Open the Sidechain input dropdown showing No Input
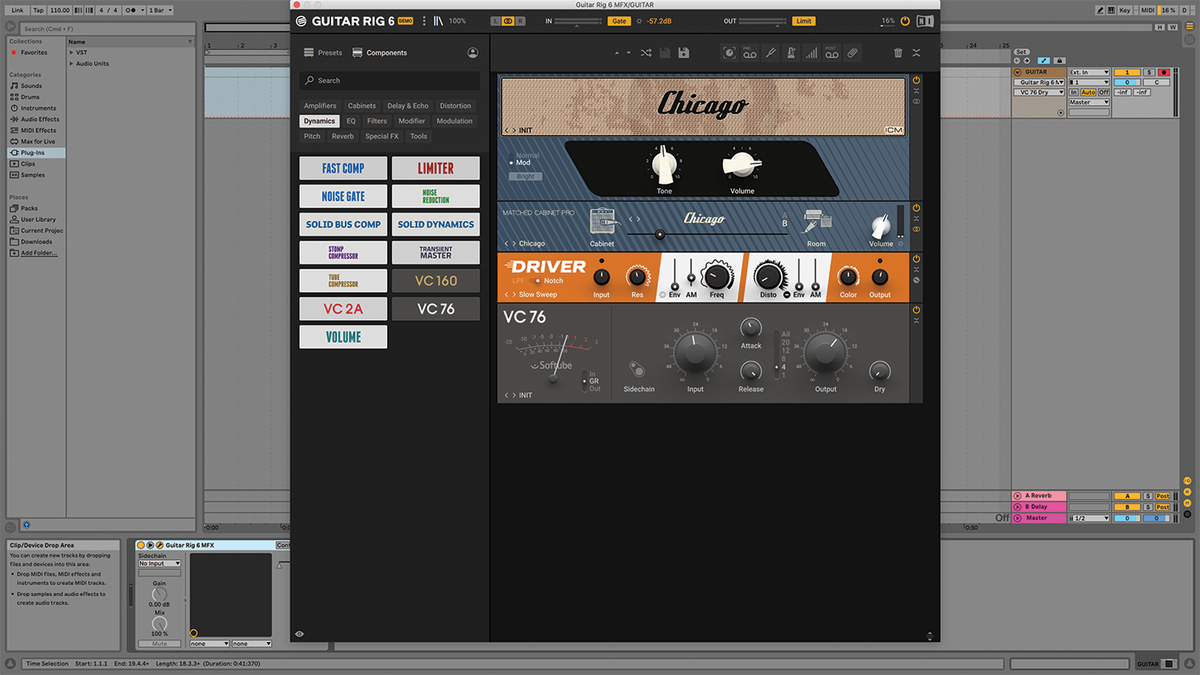This screenshot has width=1200, height=675. pos(158,563)
